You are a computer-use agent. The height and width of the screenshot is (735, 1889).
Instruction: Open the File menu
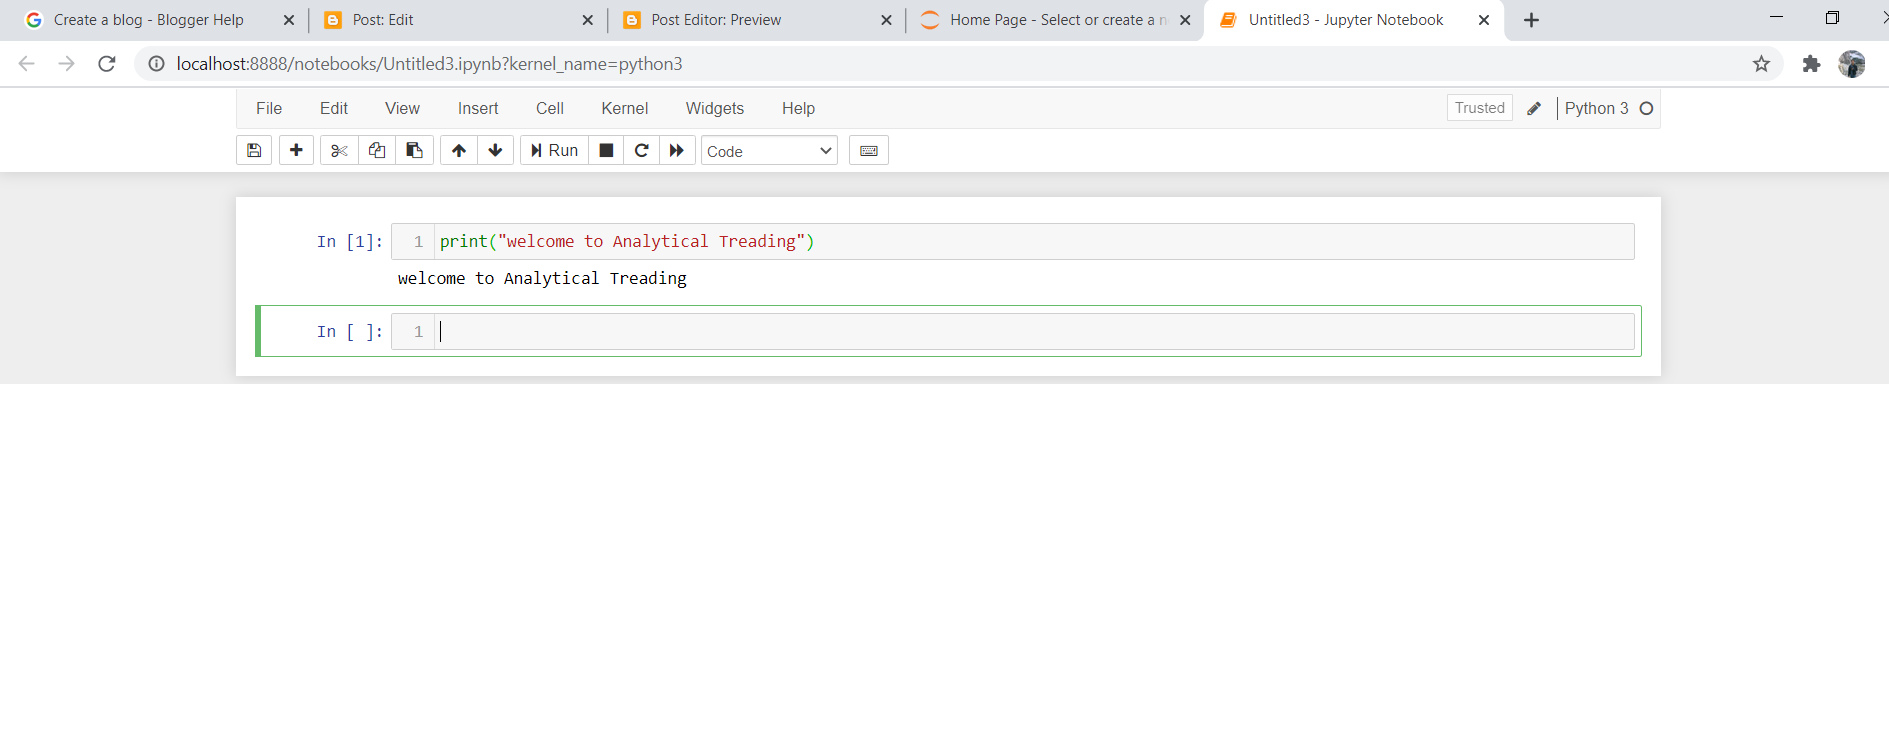click(269, 108)
